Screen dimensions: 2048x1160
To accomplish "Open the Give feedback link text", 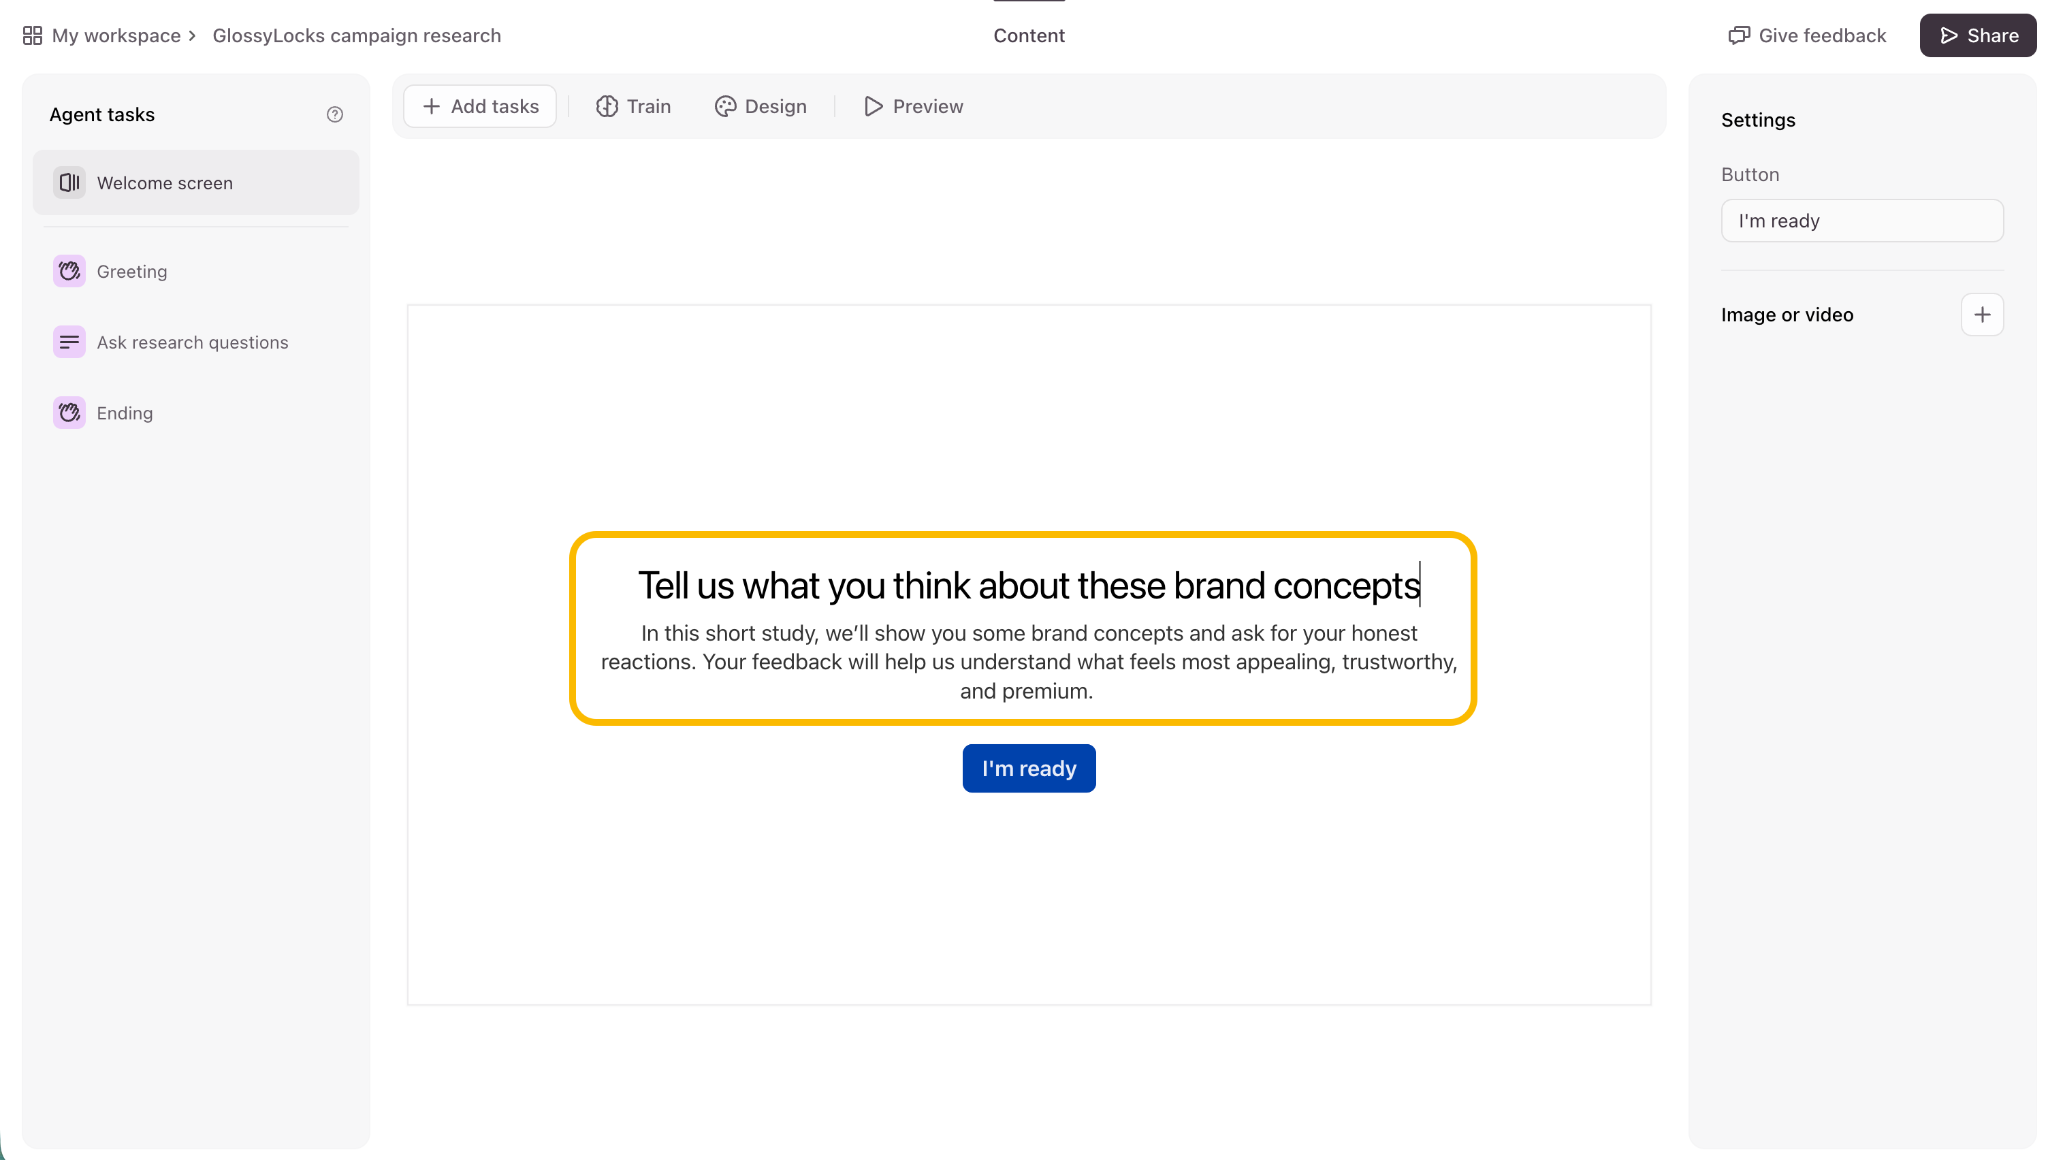I will click(1822, 36).
